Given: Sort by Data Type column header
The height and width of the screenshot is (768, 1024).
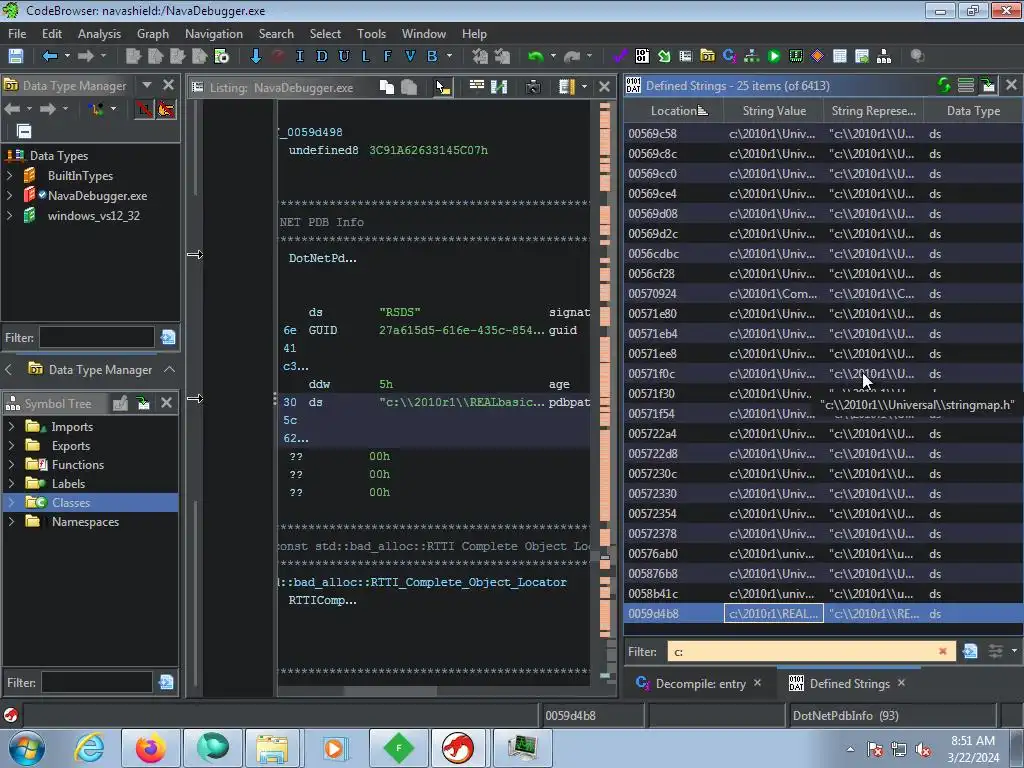Looking at the screenshot, I should 973,111.
